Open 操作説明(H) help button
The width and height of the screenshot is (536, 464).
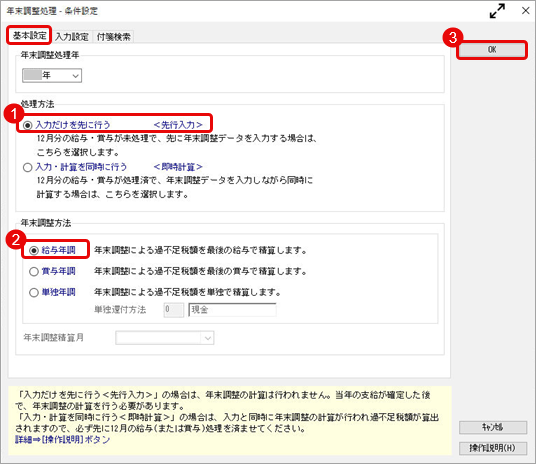pos(493,448)
